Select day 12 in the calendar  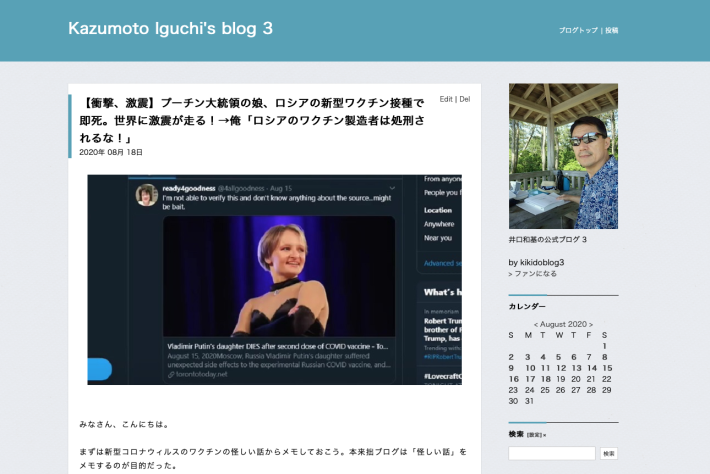[561, 368]
